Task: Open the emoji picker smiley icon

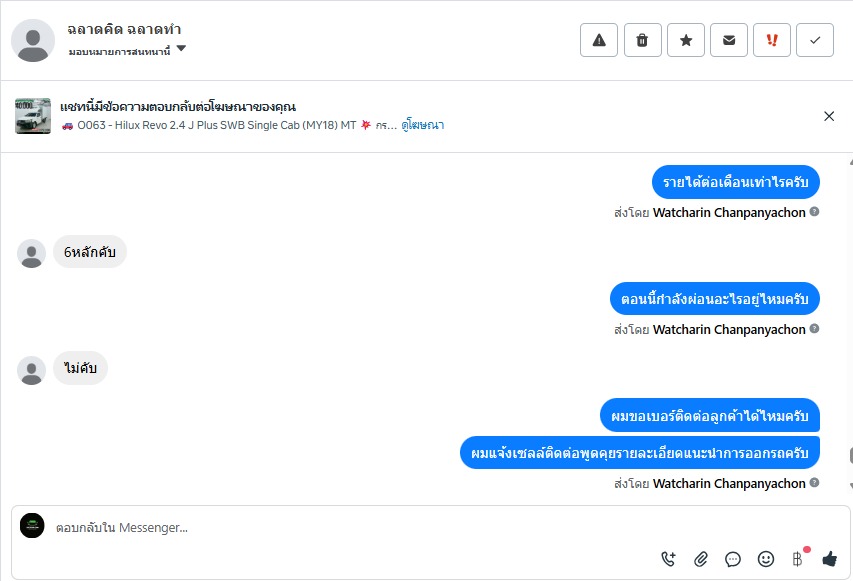Action: tap(766, 559)
